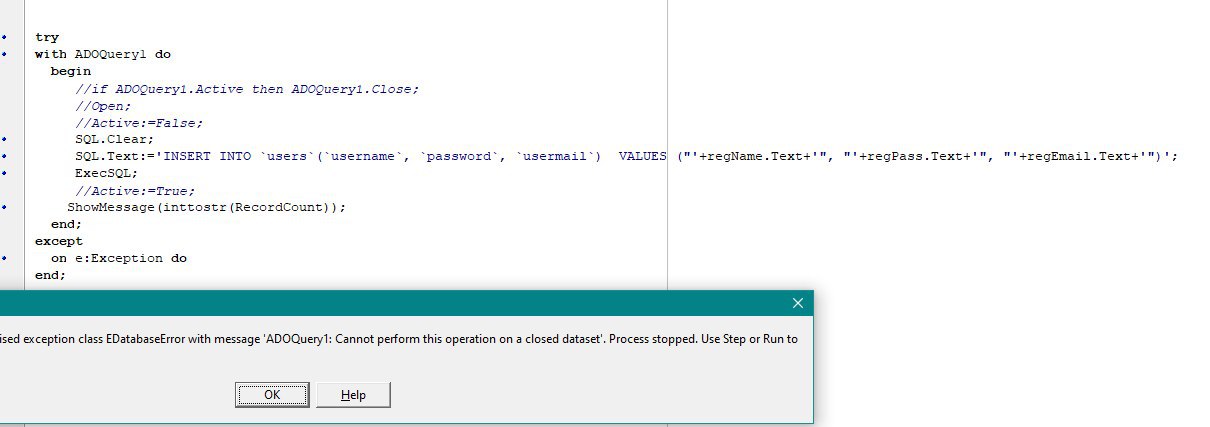Click gutter dot beside ShowMessage line
Screen dimensions: 1210x427
point(4,207)
